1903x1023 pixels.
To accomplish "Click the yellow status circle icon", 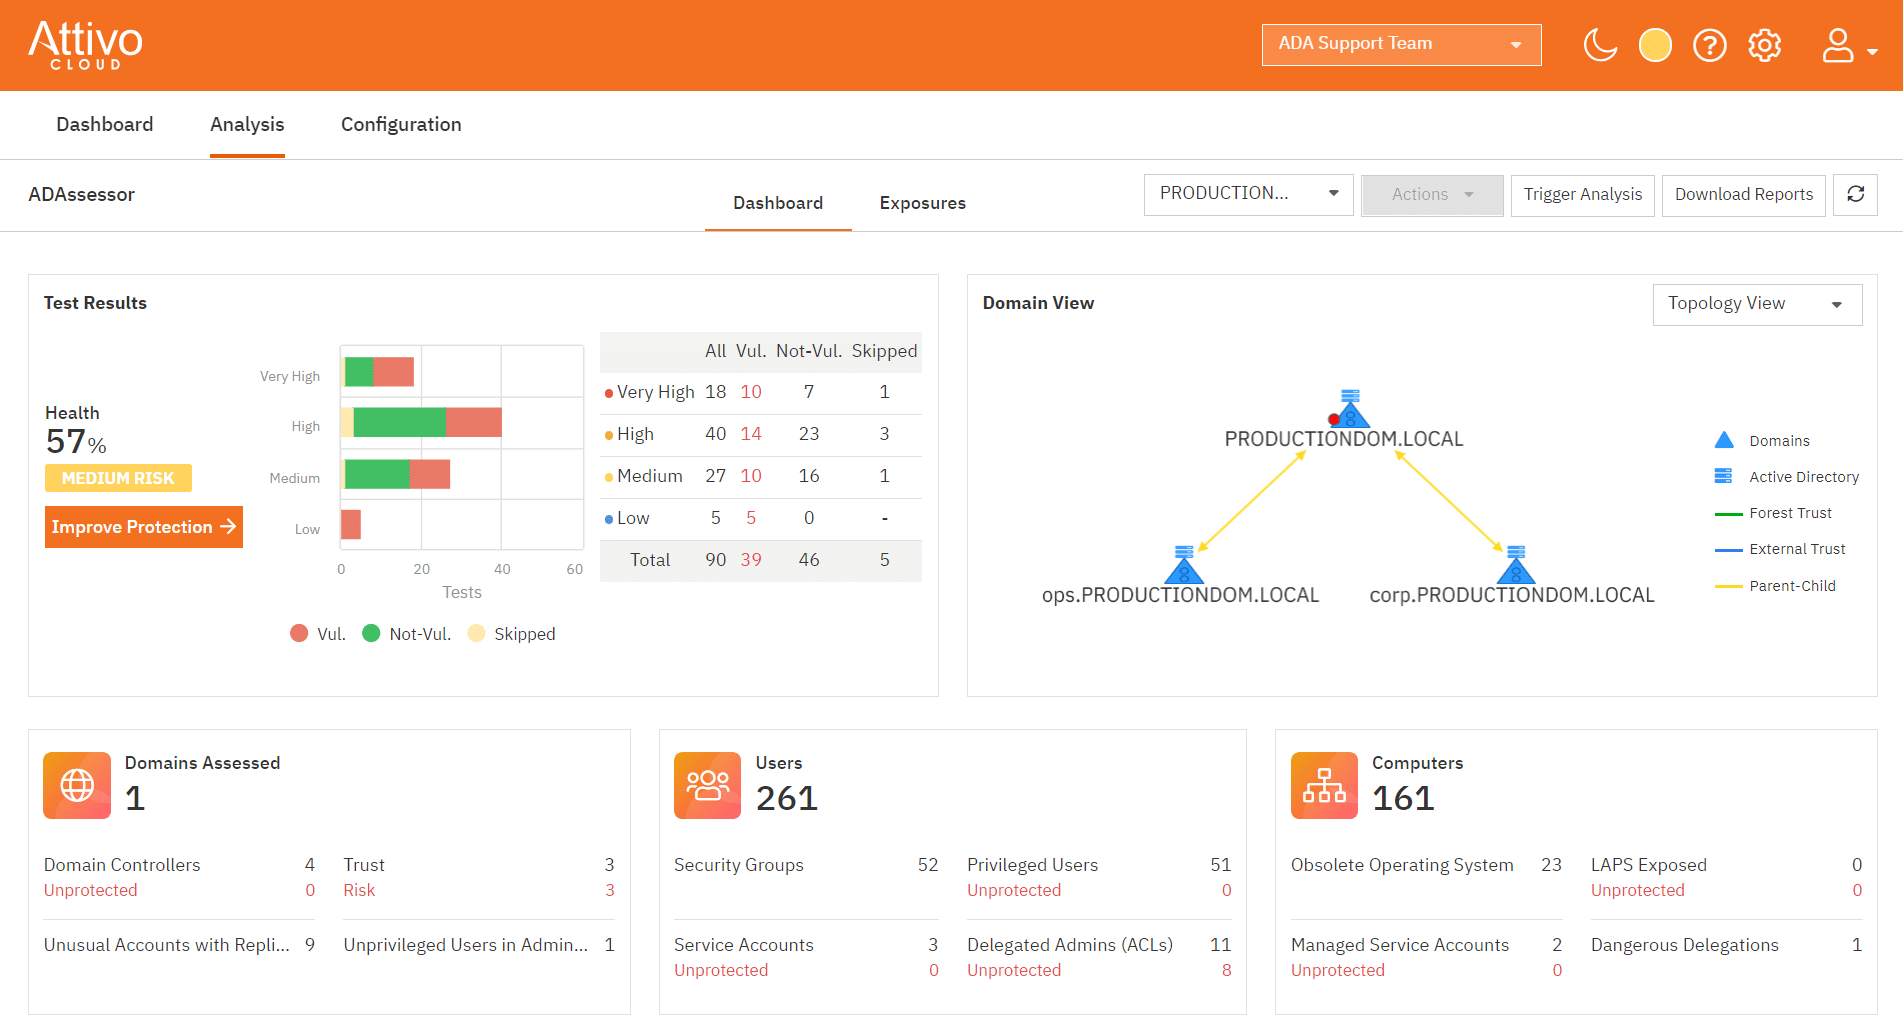I will (1655, 45).
